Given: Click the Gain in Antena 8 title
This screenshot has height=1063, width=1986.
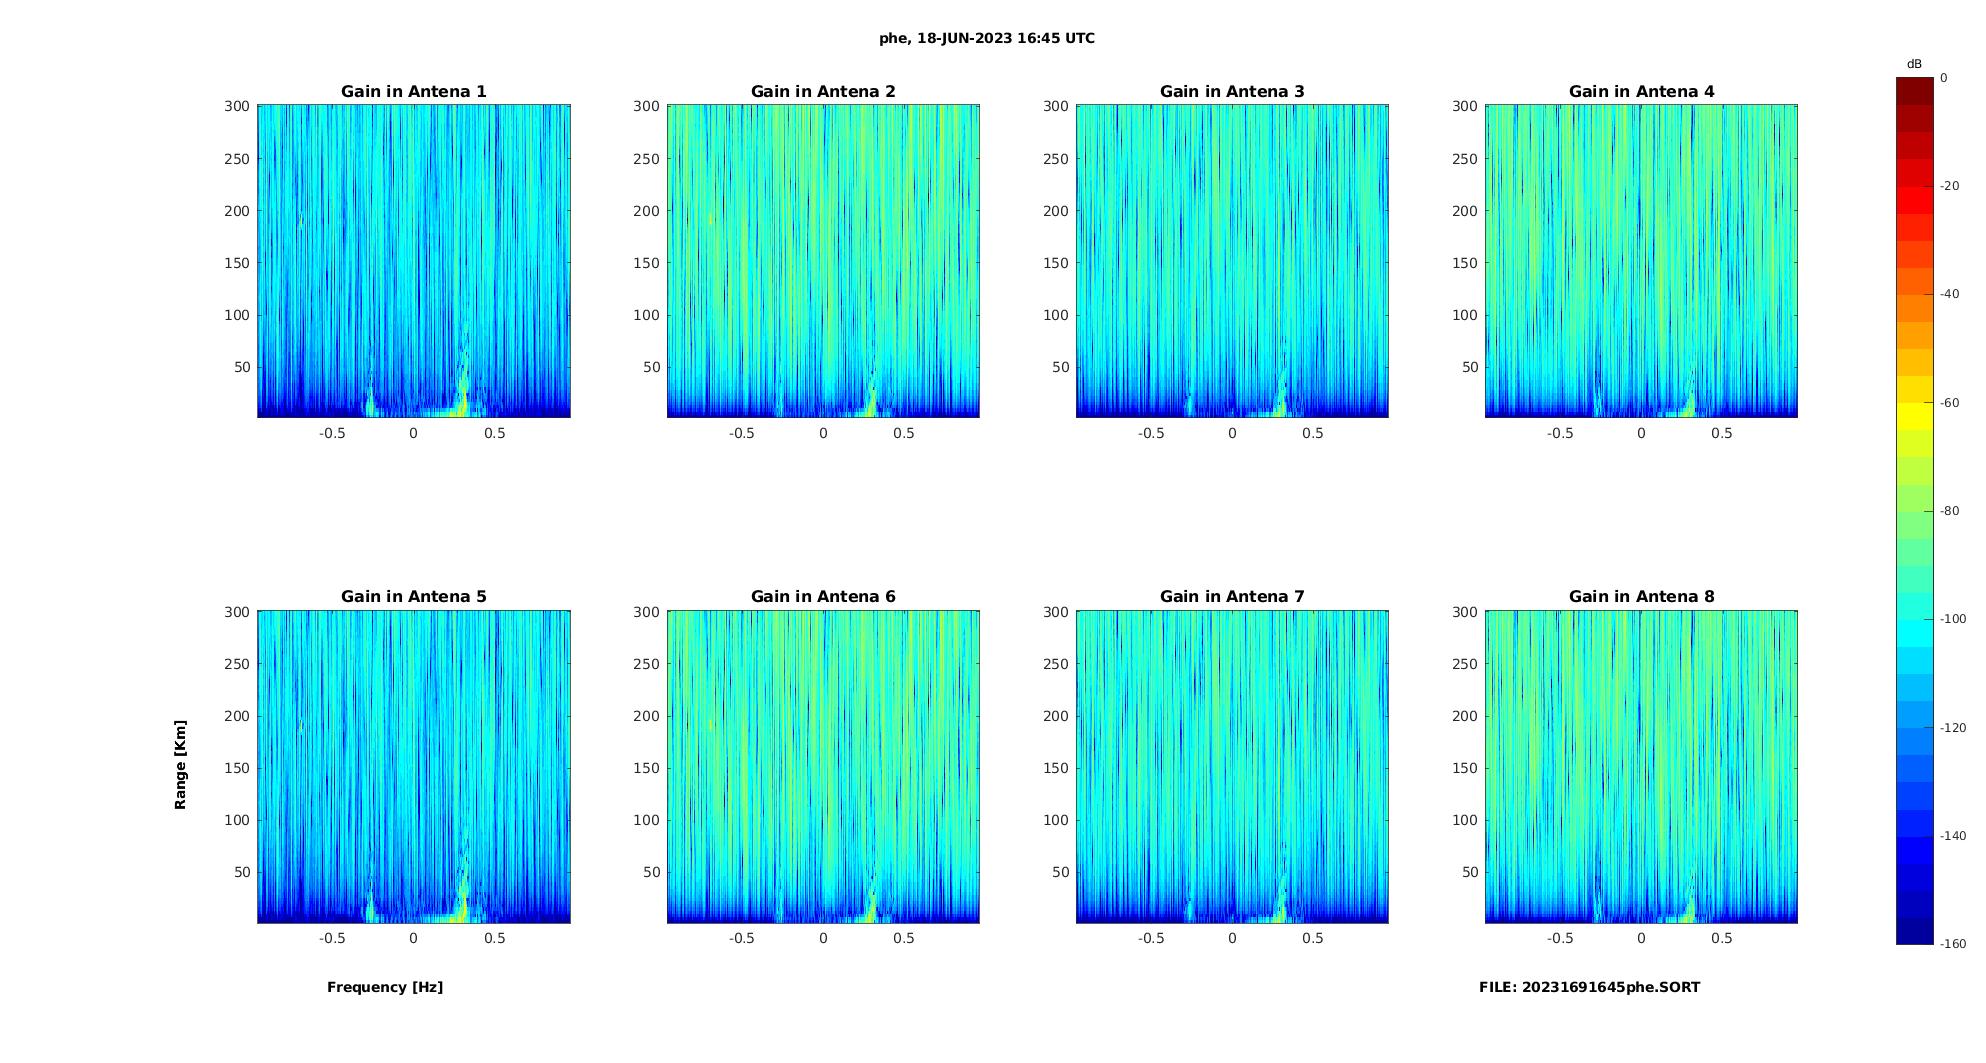Looking at the screenshot, I should point(1641,596).
